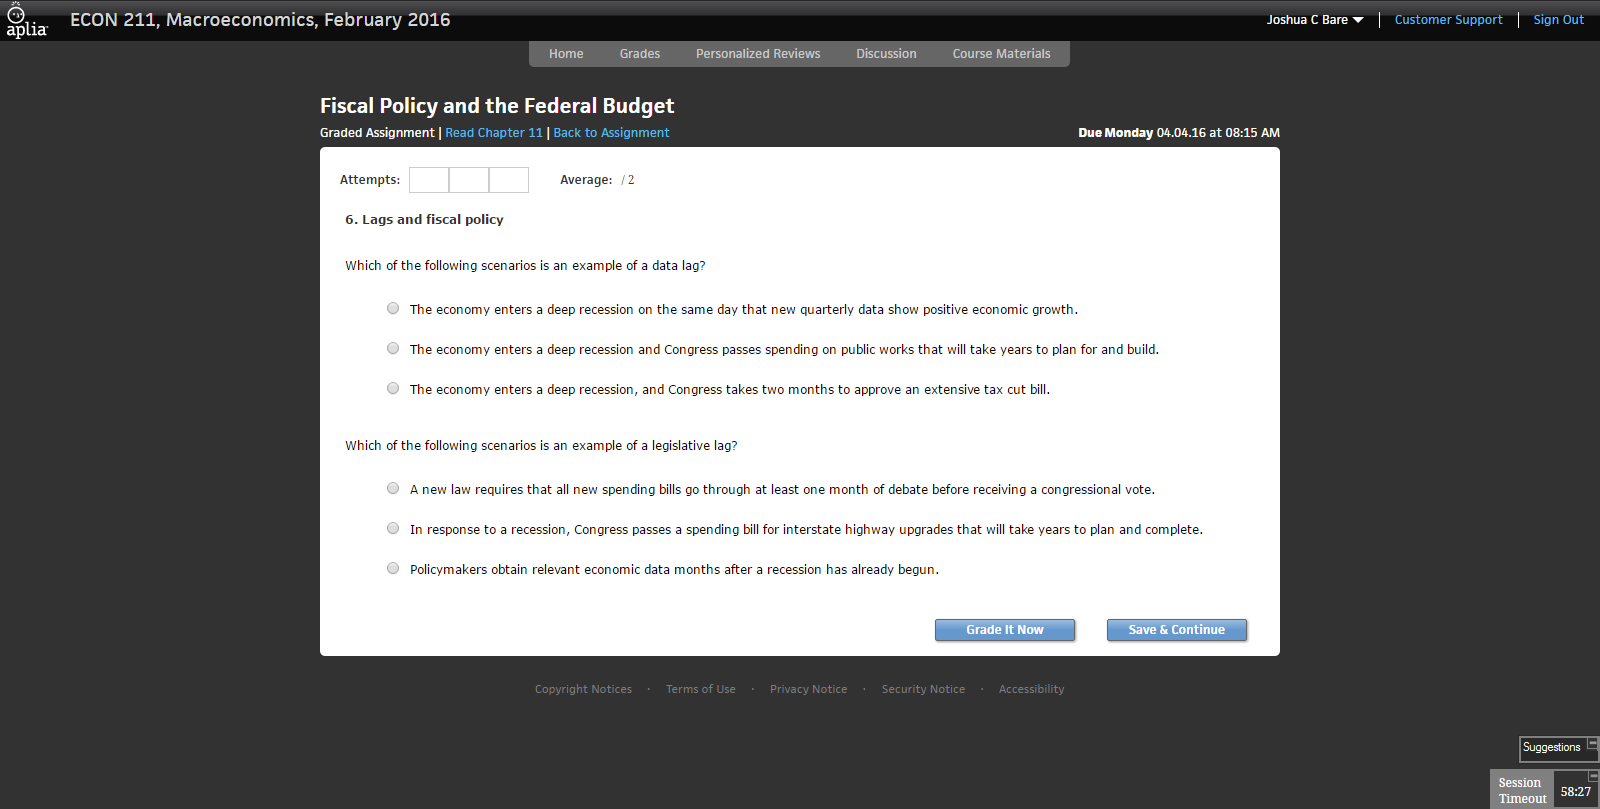1600x809 pixels.
Task: Choose the legislative lag option about interstate highway upgrades
Action: pos(393,529)
